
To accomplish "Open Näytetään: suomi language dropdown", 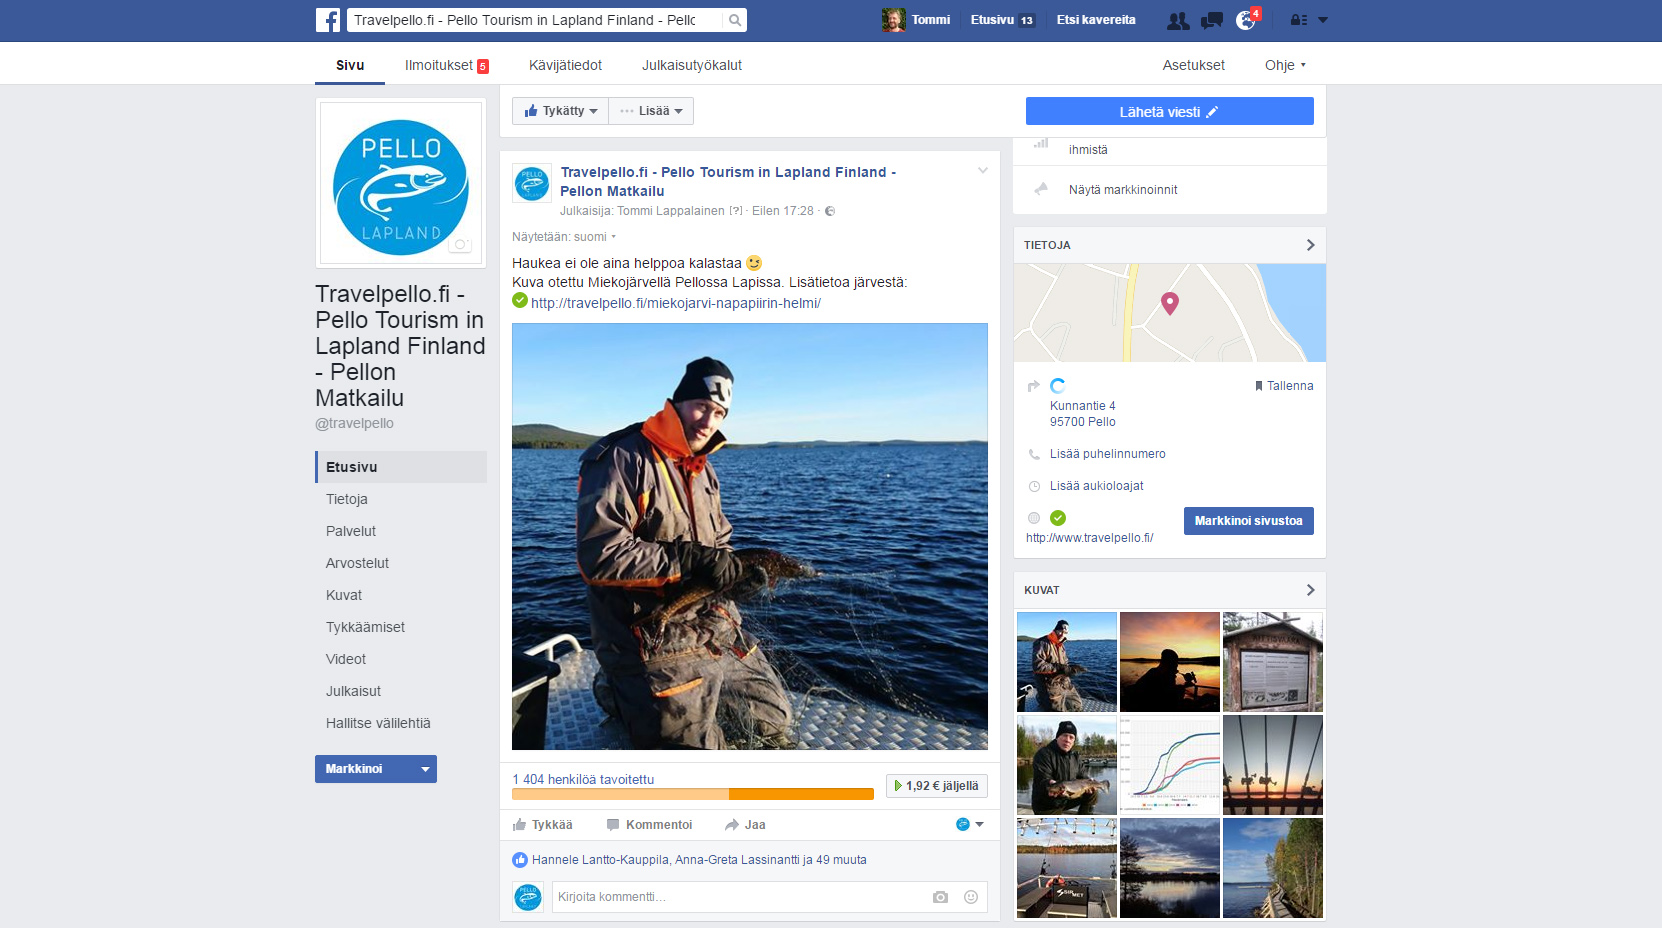I will click(x=564, y=237).
